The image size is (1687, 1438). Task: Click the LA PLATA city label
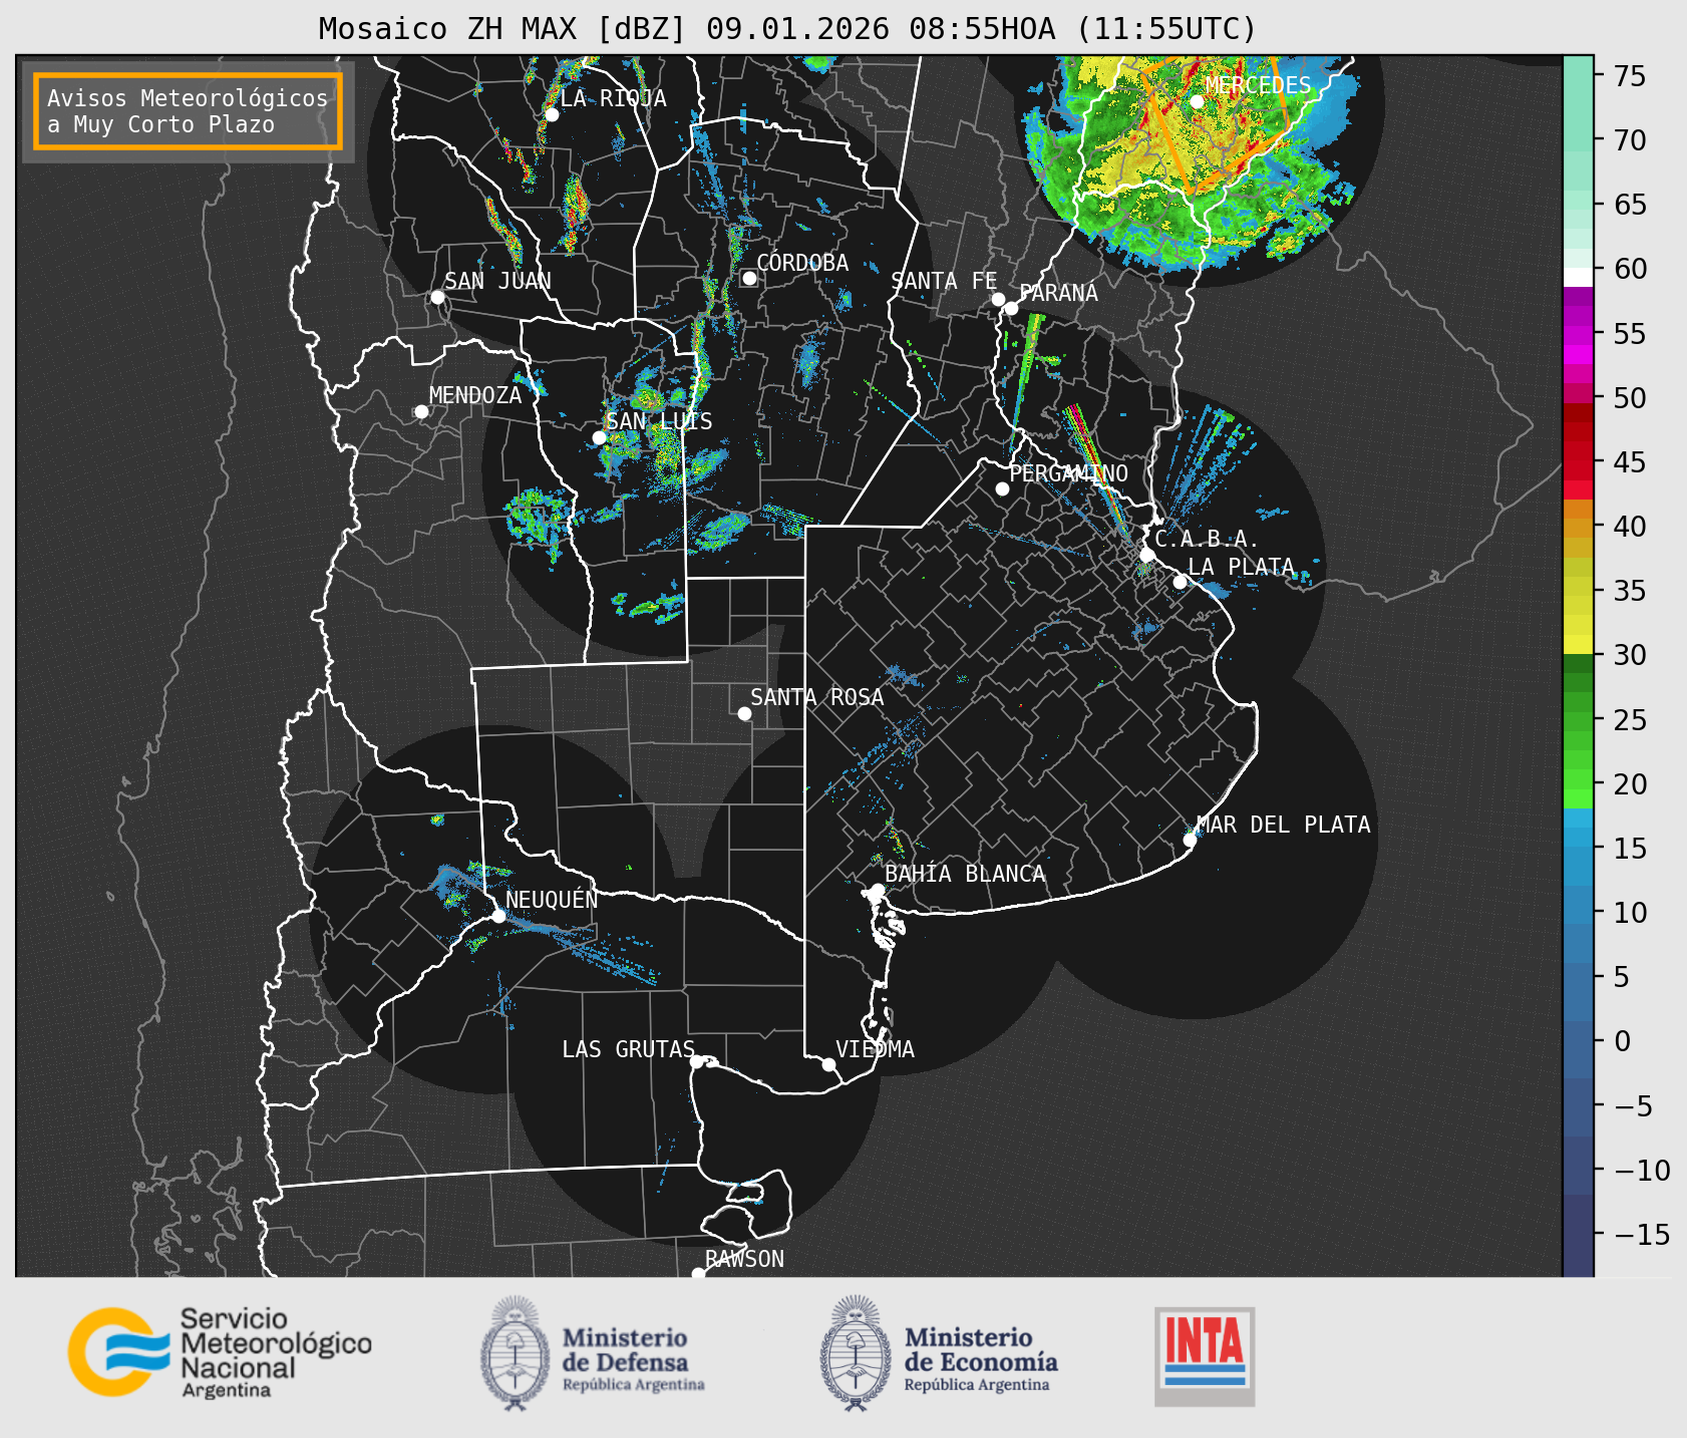point(1241,567)
